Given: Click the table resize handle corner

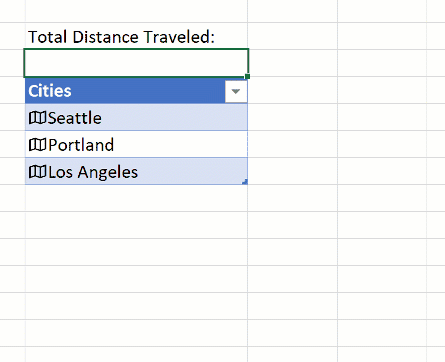Looking at the screenshot, I should [x=245, y=182].
